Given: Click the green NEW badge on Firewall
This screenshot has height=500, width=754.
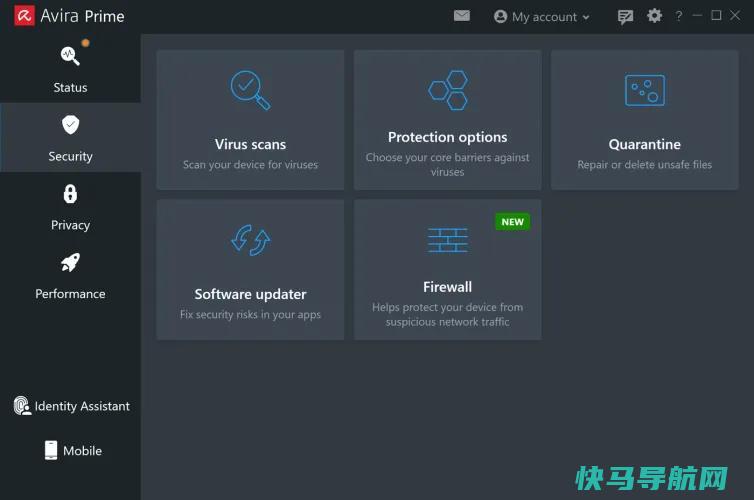Looking at the screenshot, I should pyautogui.click(x=513, y=222).
